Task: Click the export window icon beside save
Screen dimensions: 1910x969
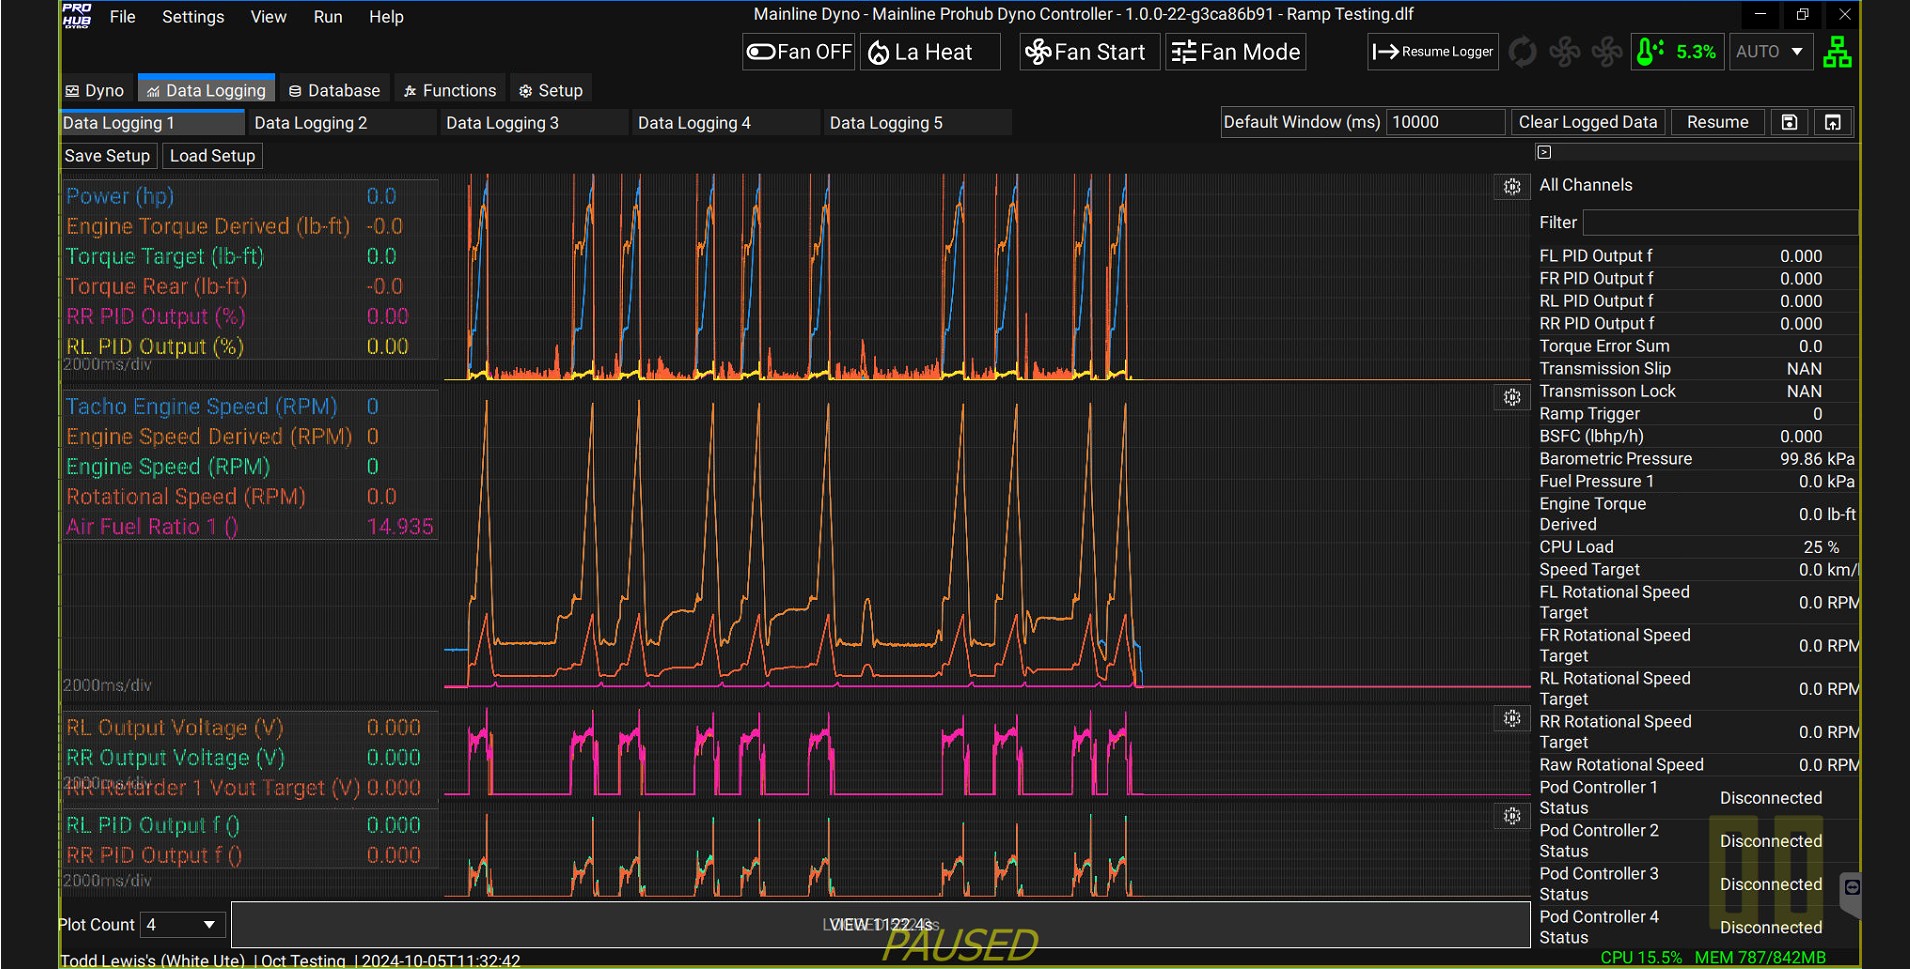Action: [x=1832, y=122]
